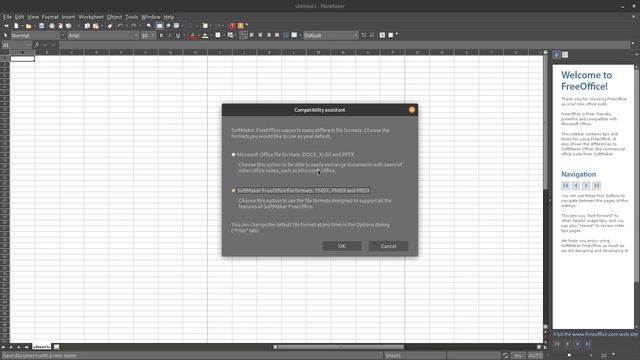Click the paste icon in toolbar
Screen dimensions: 640x360
coord(96,26)
